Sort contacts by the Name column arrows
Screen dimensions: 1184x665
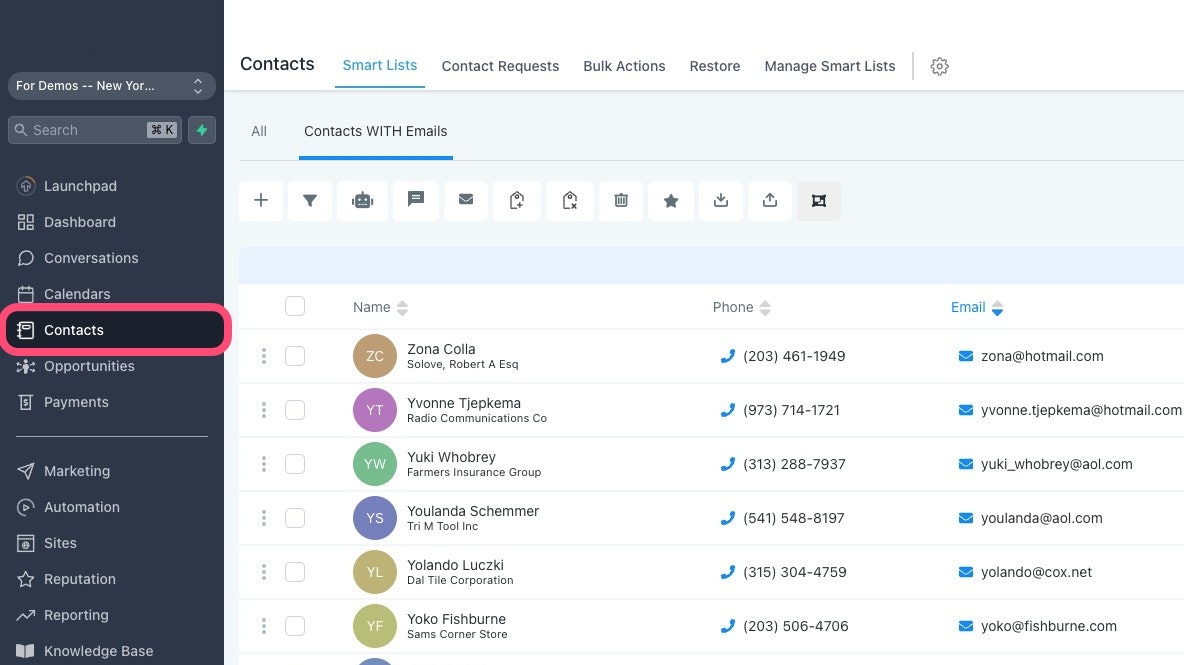click(402, 308)
